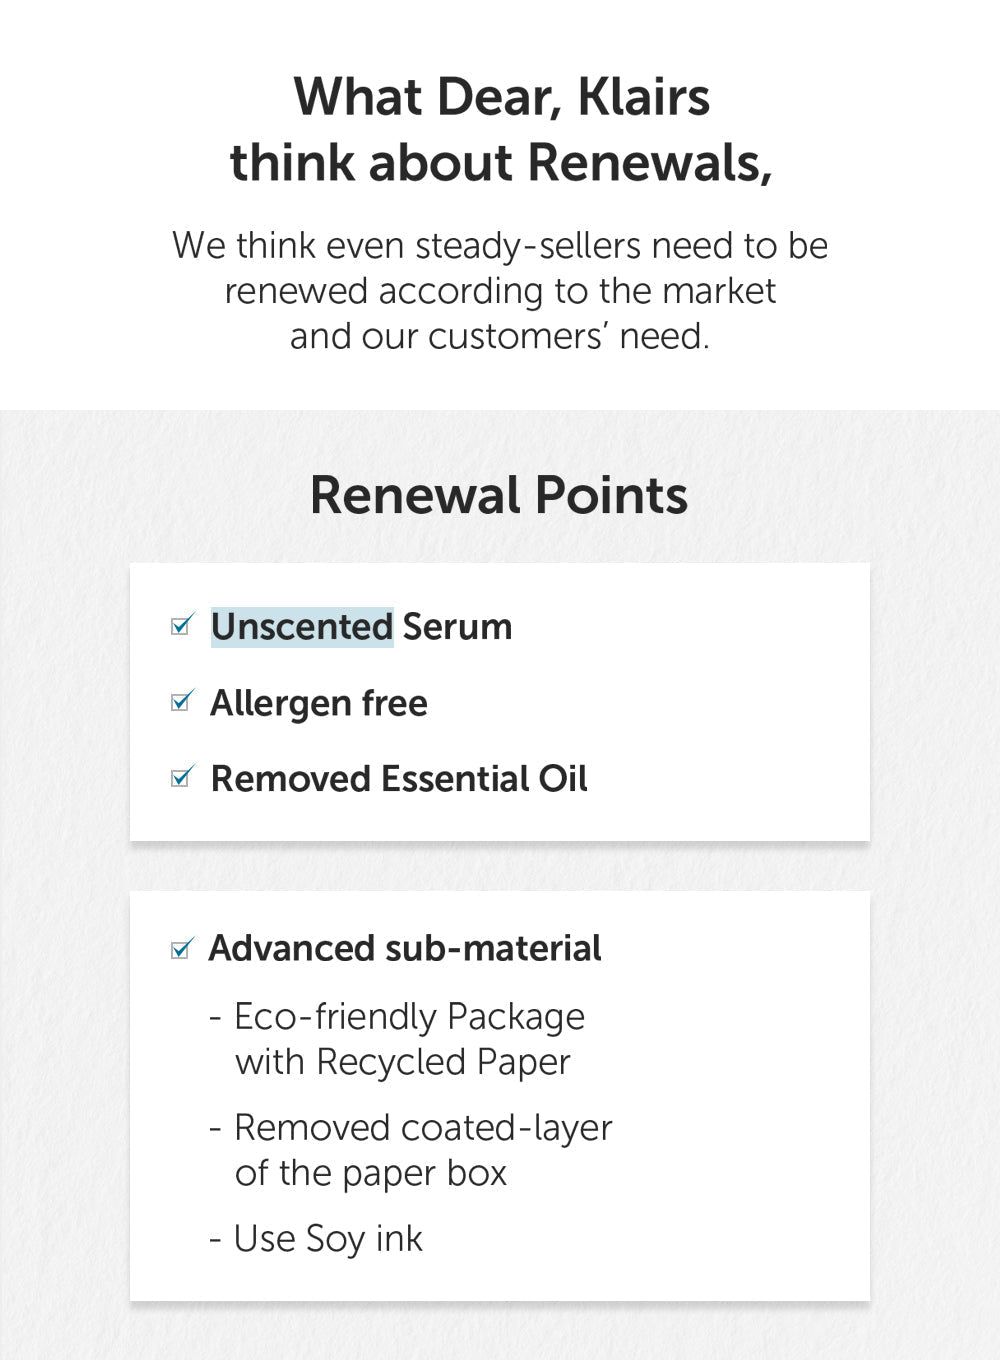Click the "and our customers' need." line
Image resolution: width=1000 pixels, height=1360 pixels.
[500, 336]
